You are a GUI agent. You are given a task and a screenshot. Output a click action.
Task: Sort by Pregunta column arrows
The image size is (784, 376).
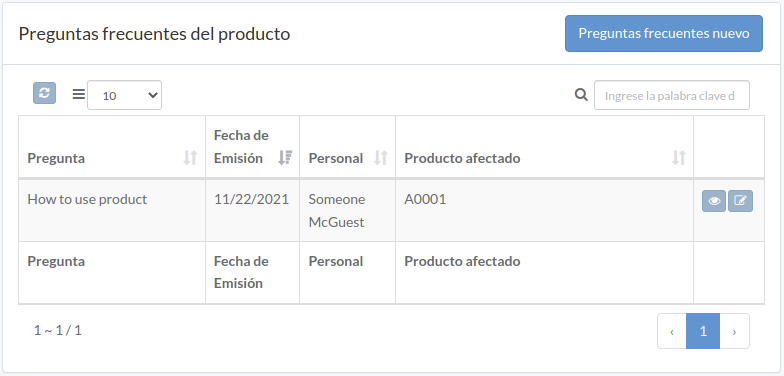(190, 158)
